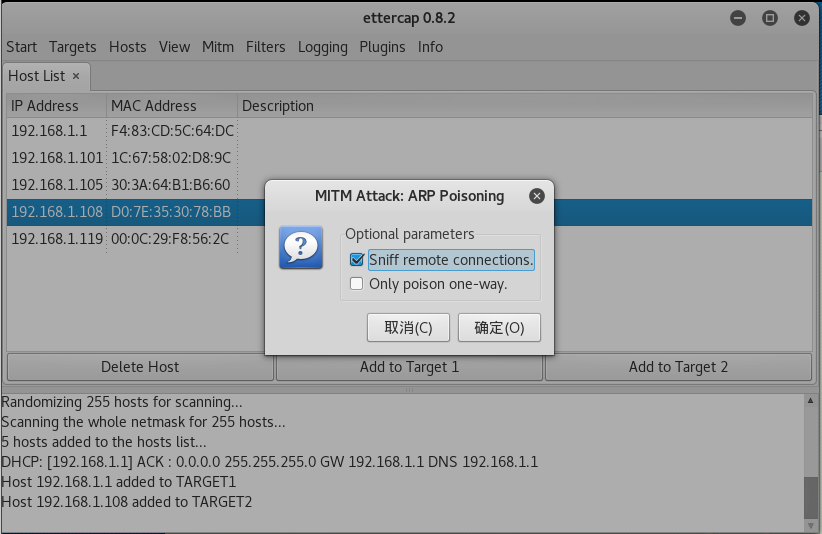
Task: Click log line 'Host 192.168.1.108 added to TARGET2'
Action: [126, 502]
